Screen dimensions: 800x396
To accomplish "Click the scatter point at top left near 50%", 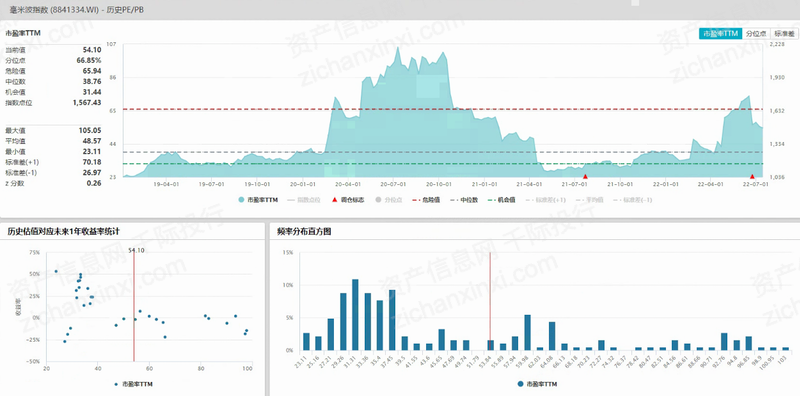I will pyautogui.click(x=56, y=271).
